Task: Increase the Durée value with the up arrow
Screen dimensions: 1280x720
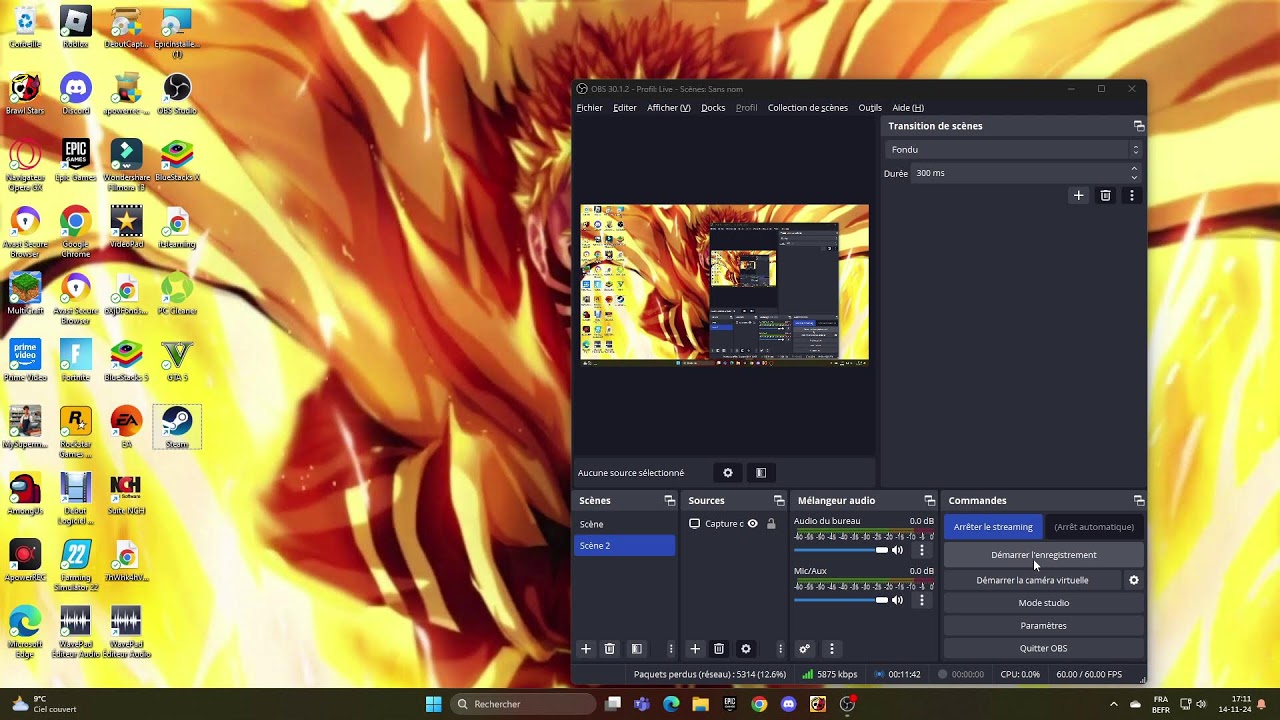Action: (x=1133, y=169)
